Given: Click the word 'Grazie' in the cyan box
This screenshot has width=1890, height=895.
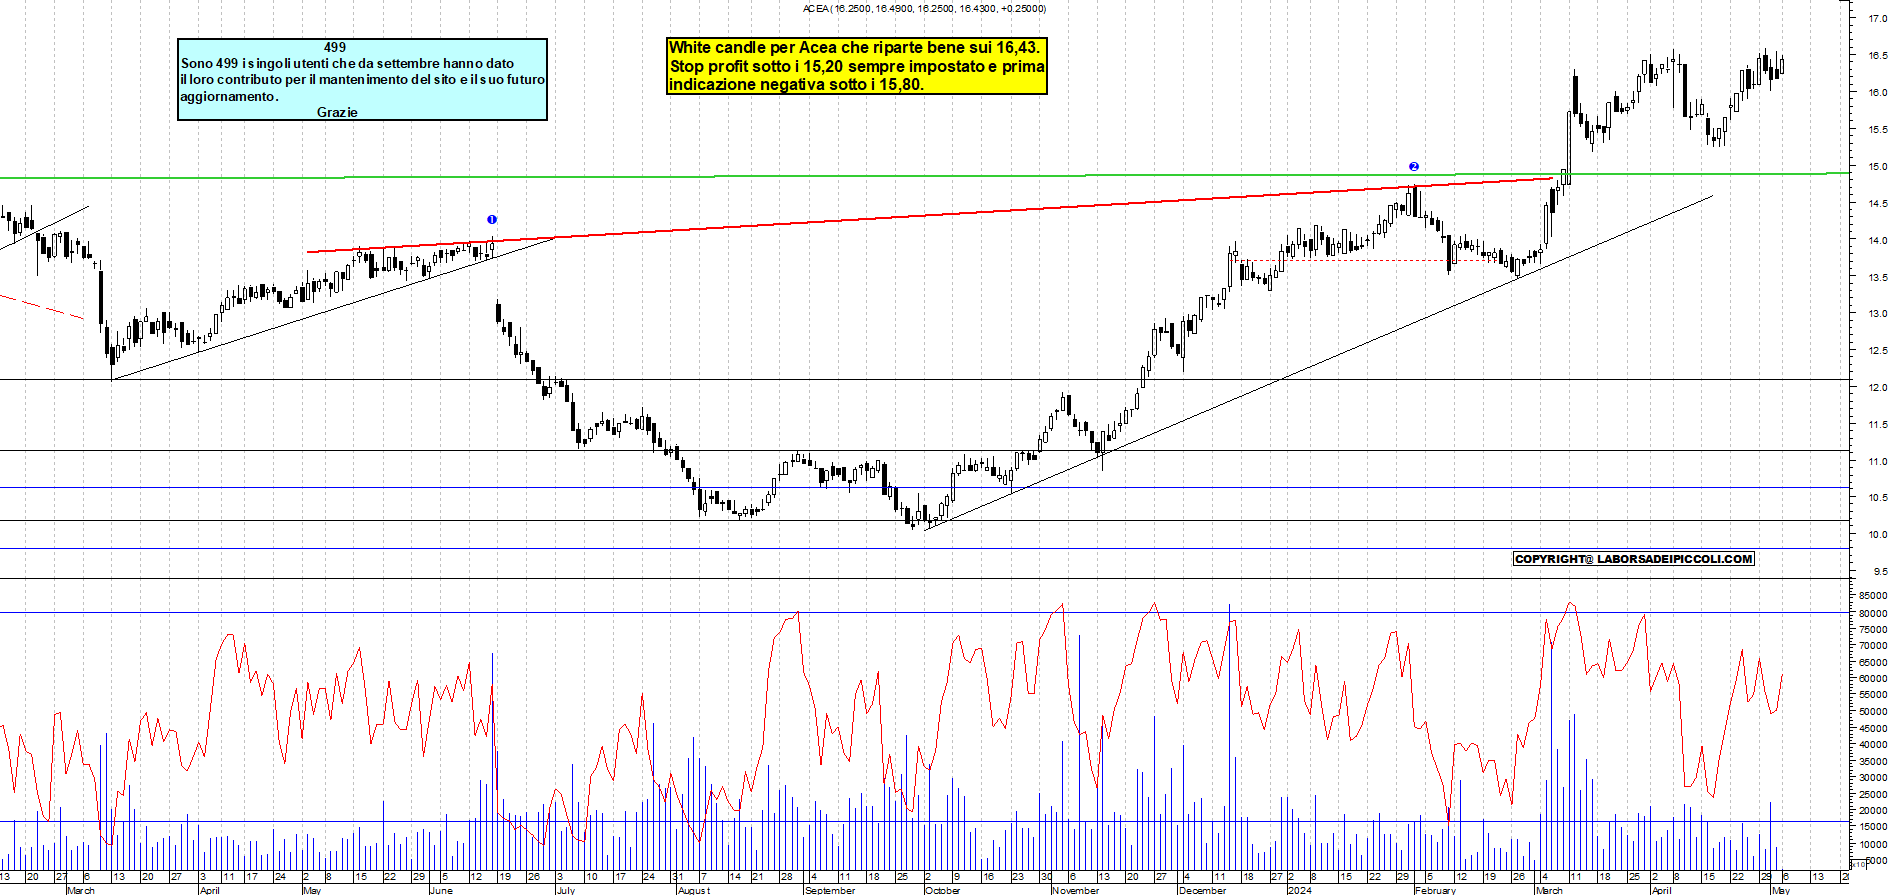Looking at the screenshot, I should tap(337, 112).
